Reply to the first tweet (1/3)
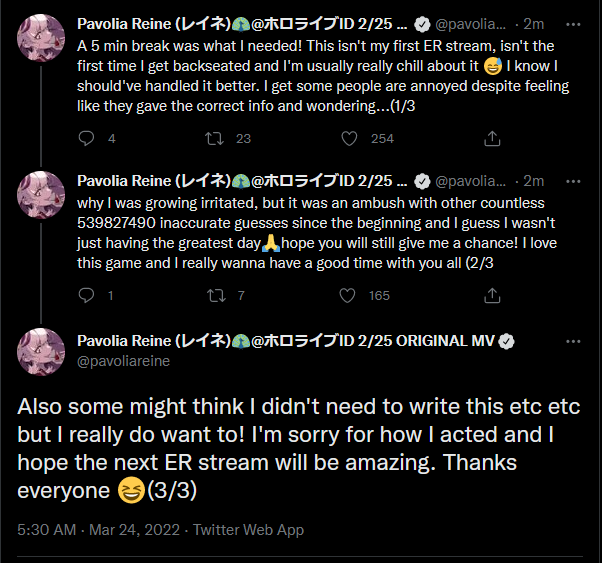Screen dimensions: 602x563 86,140
